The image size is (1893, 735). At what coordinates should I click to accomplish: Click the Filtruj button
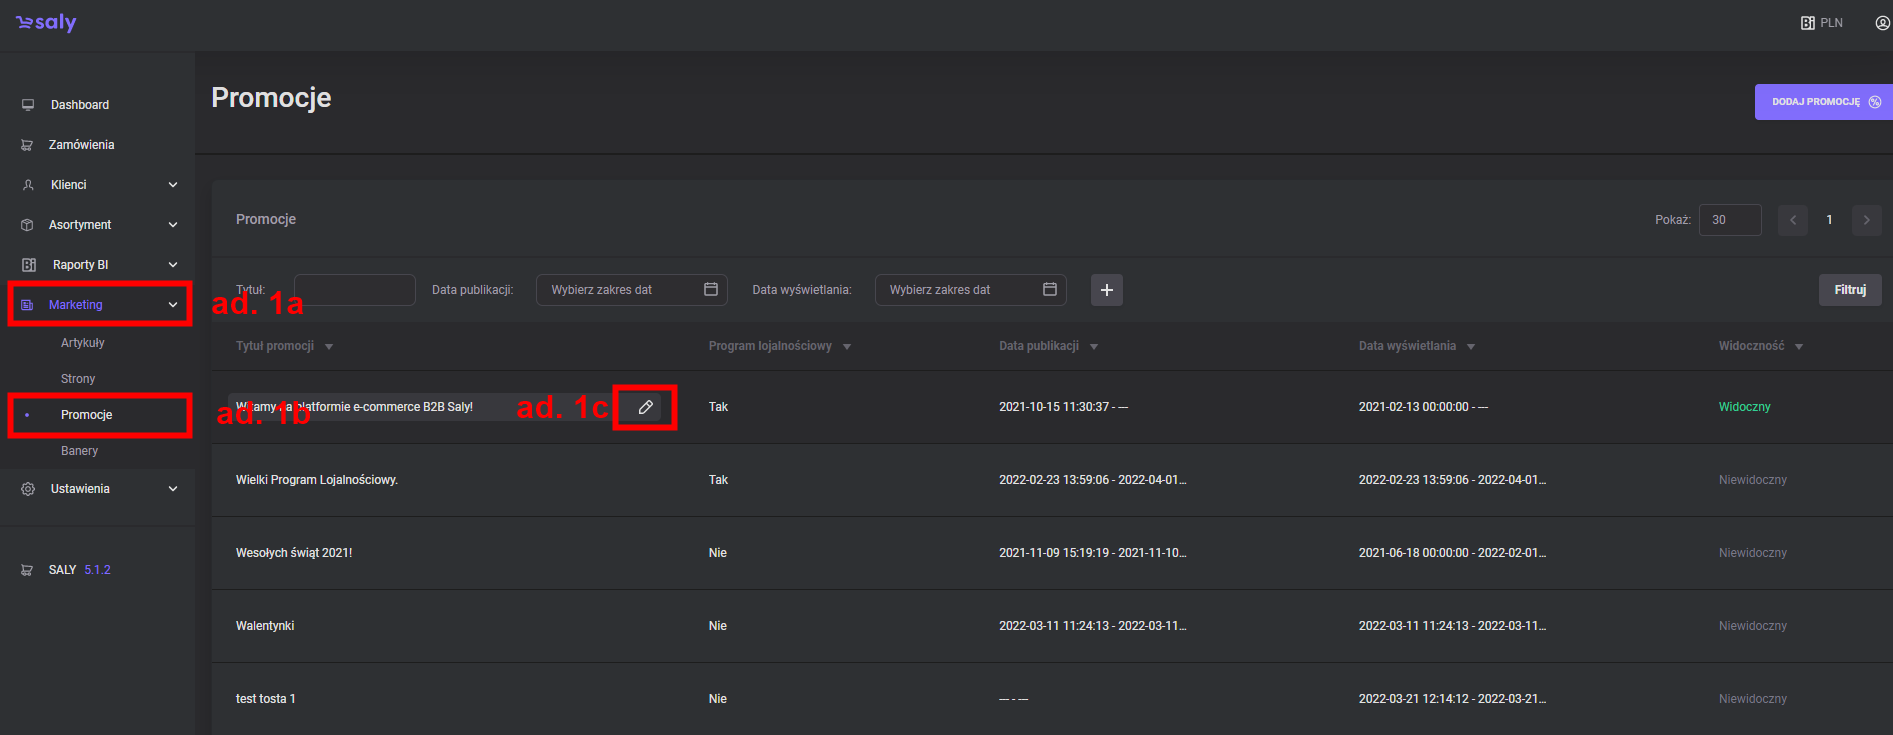pos(1849,290)
